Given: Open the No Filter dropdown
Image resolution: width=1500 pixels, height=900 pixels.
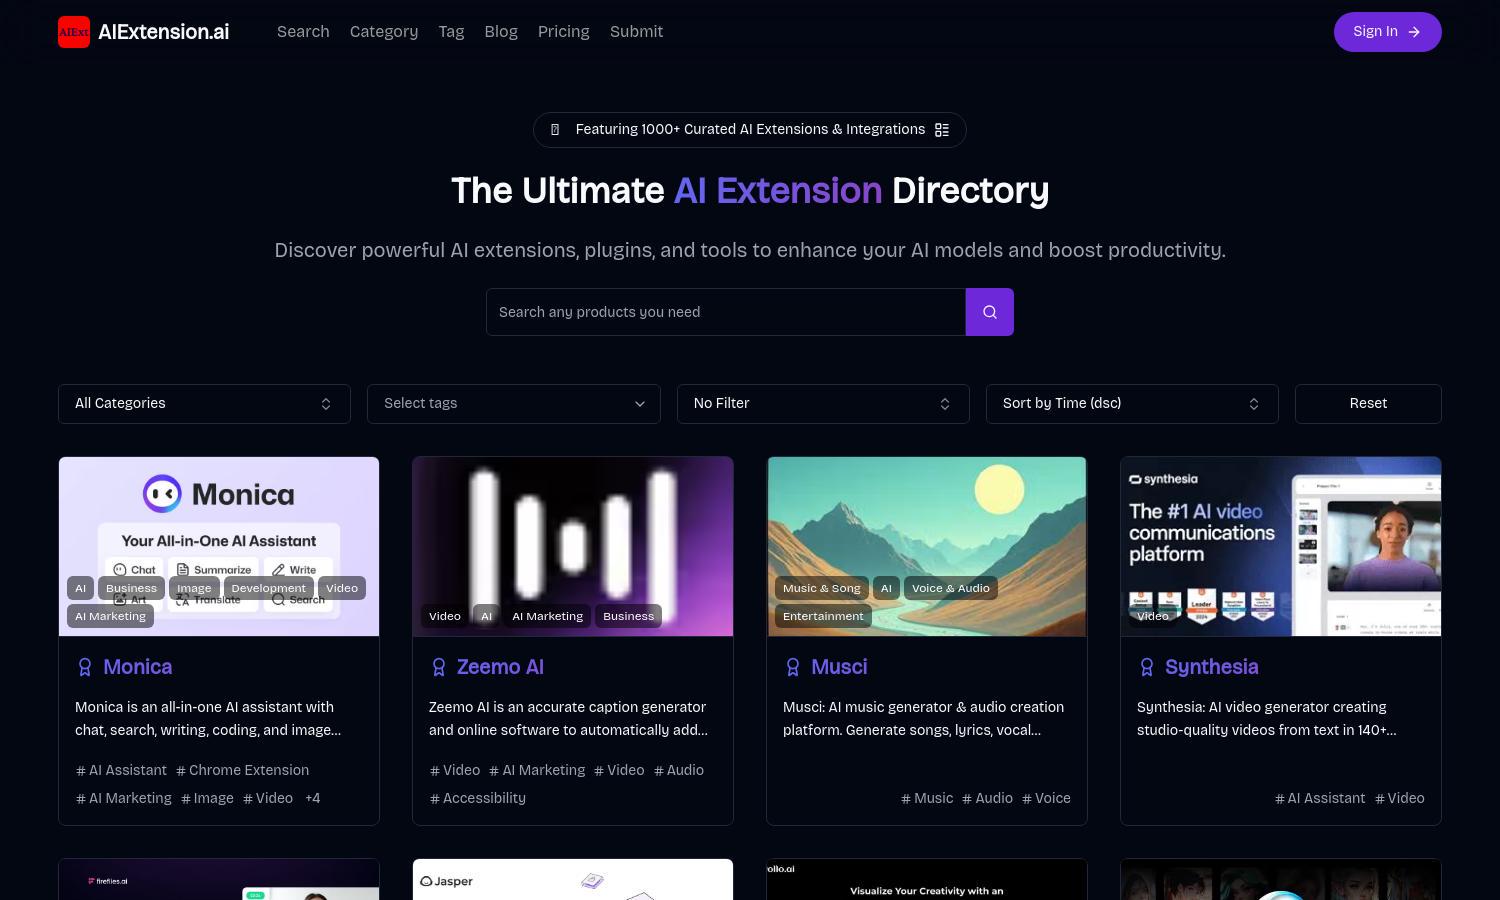Looking at the screenshot, I should coord(823,404).
